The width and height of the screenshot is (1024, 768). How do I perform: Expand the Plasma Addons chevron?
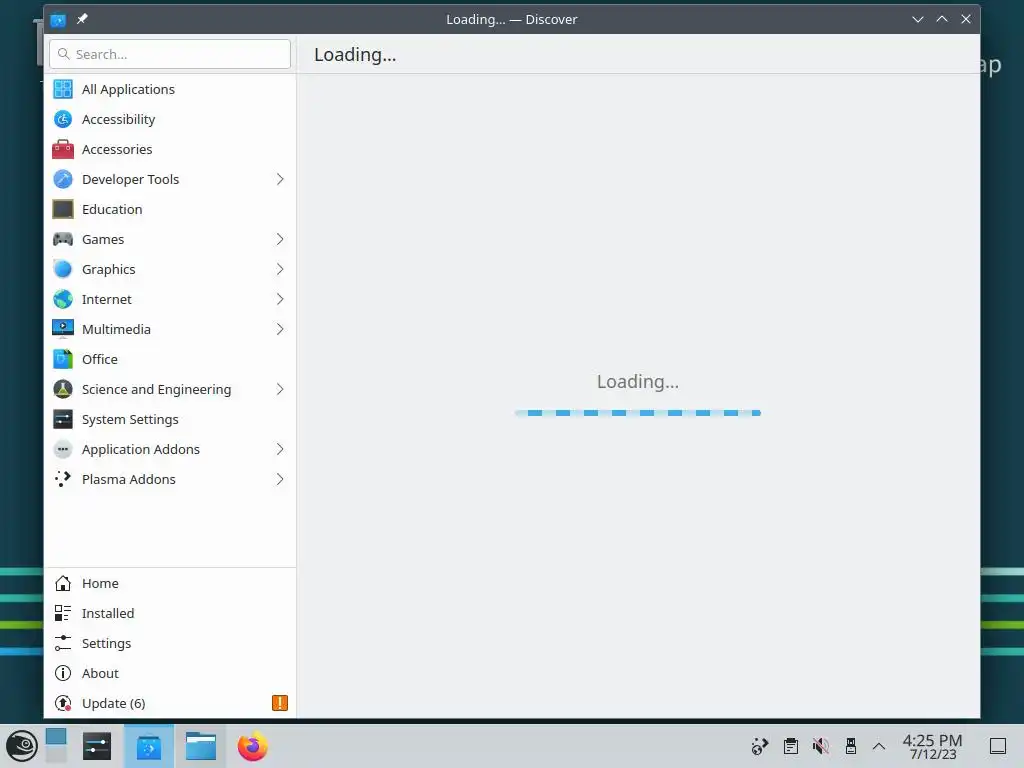pos(280,479)
